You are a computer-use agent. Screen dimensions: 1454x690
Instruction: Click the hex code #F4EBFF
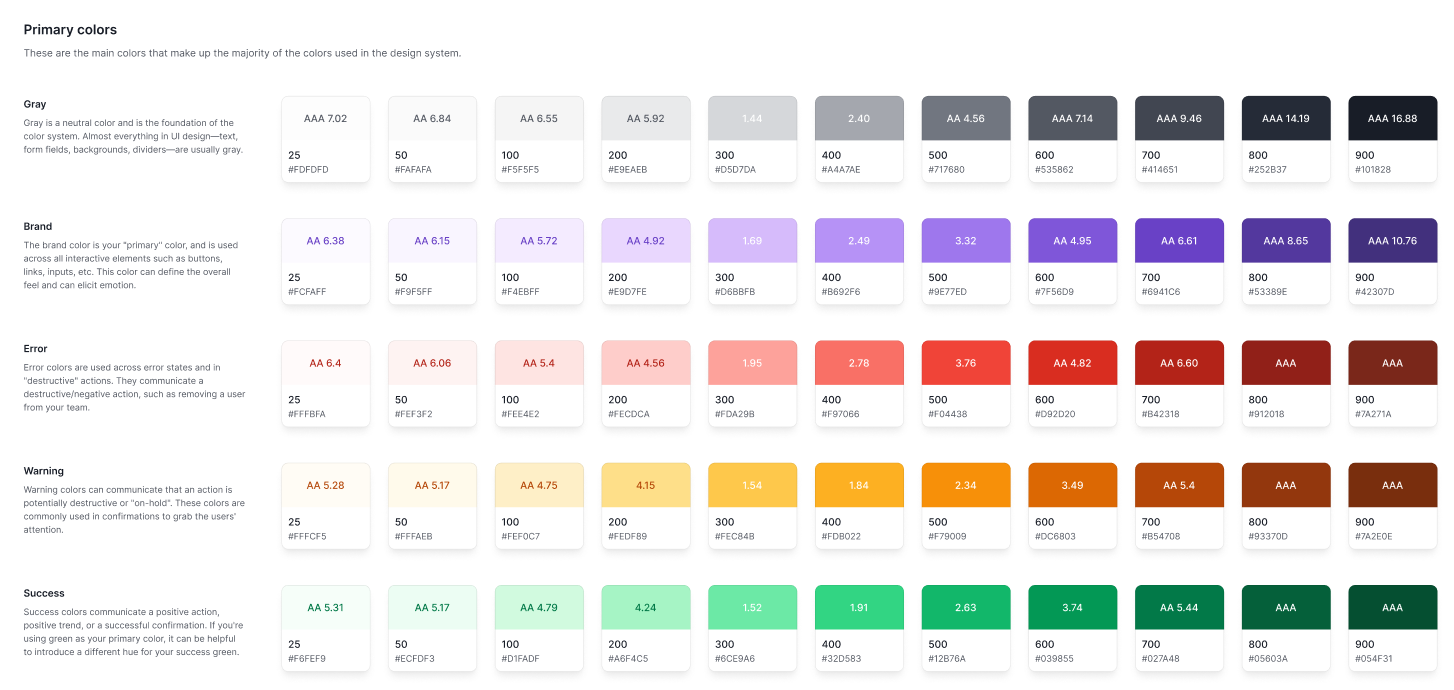(x=520, y=292)
